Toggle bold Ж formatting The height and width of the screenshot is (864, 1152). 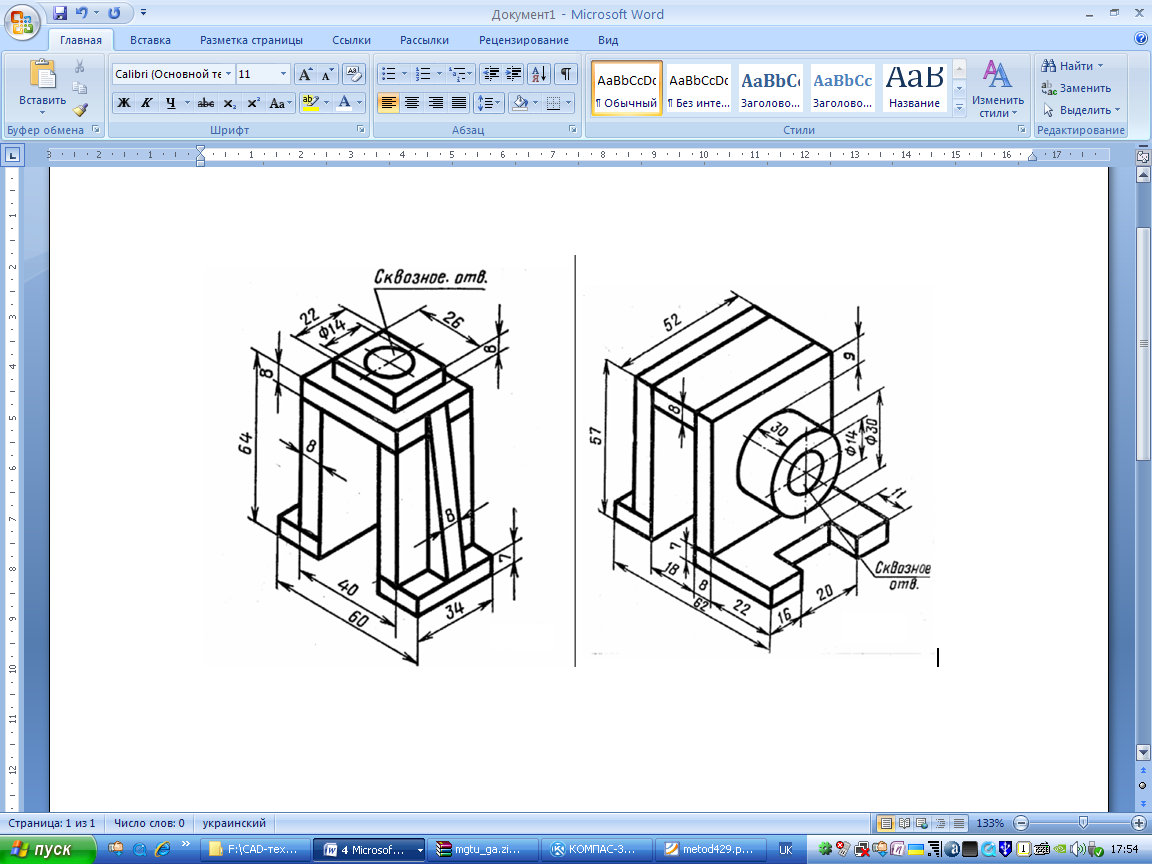click(x=124, y=103)
